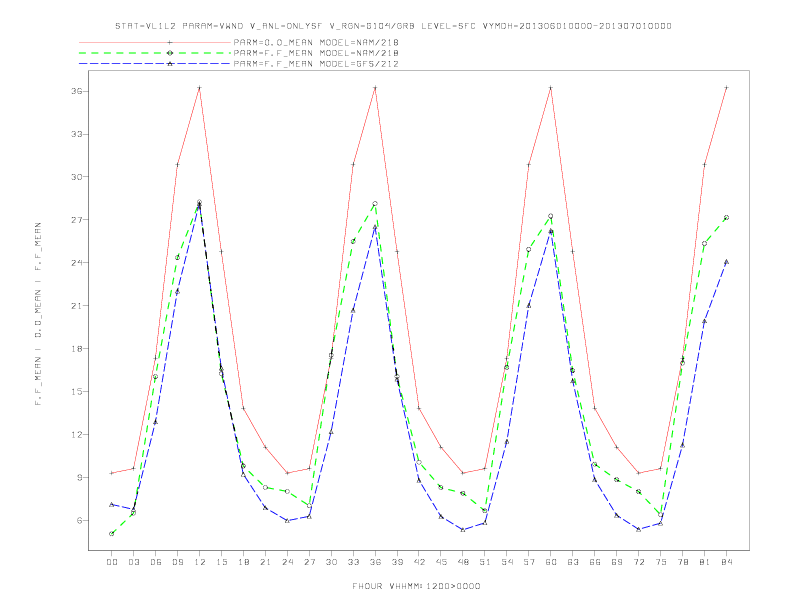Click the x-axis tick label 42
This screenshot has width=792, height=612.
click(x=419, y=562)
